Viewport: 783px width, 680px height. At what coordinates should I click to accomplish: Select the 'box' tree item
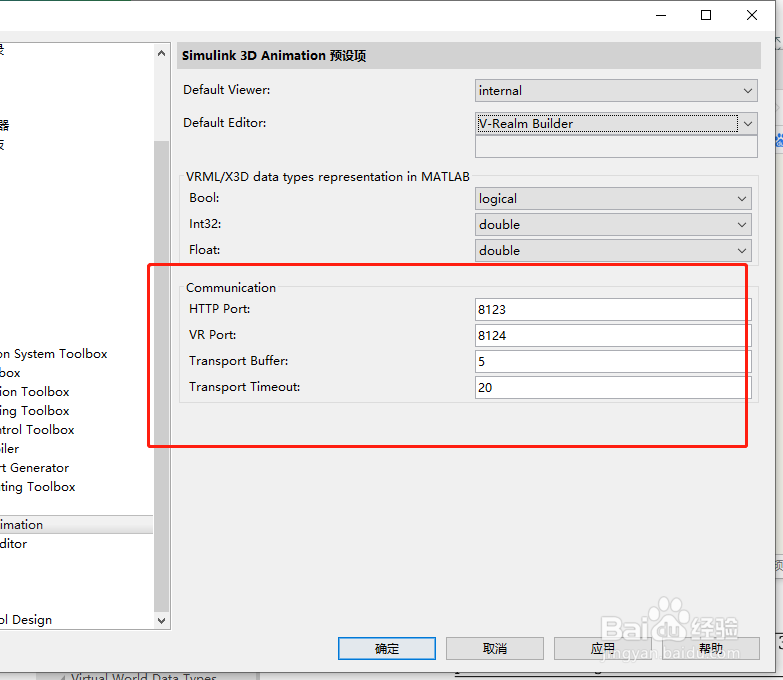[10, 373]
